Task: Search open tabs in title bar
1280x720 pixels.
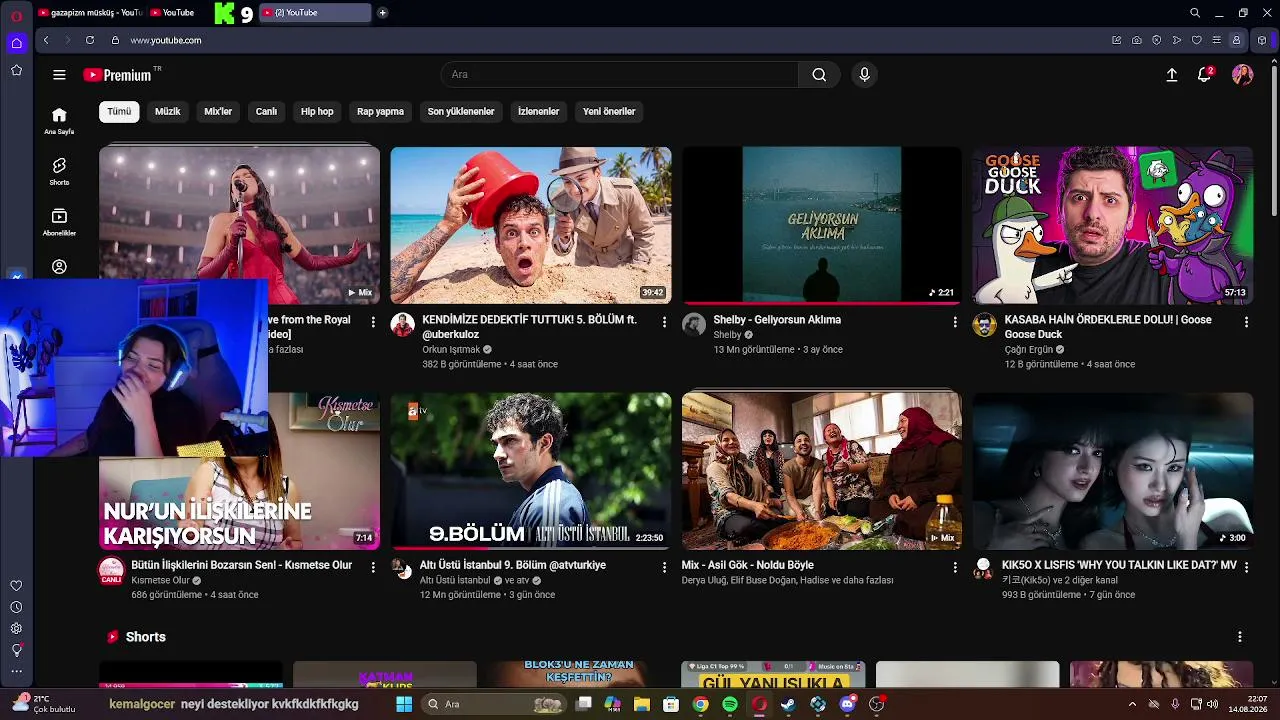Action: tap(1195, 13)
